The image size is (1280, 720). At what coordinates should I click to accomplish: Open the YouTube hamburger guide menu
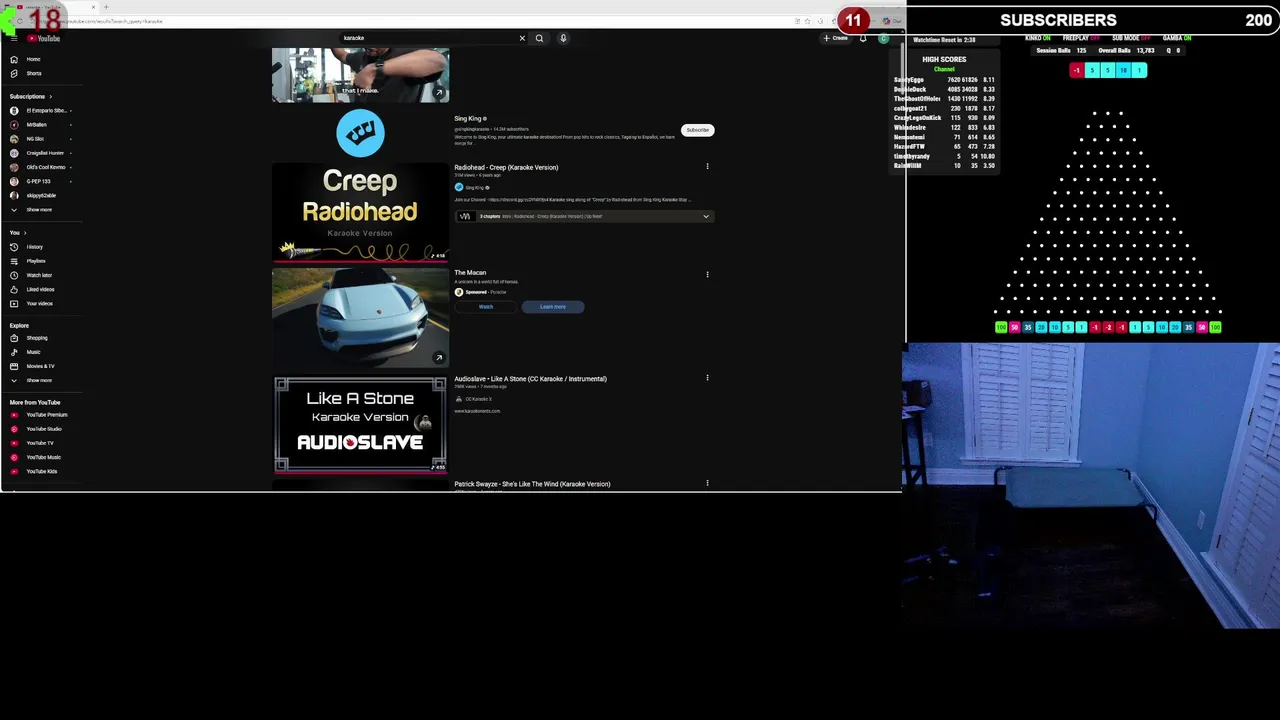click(14, 38)
